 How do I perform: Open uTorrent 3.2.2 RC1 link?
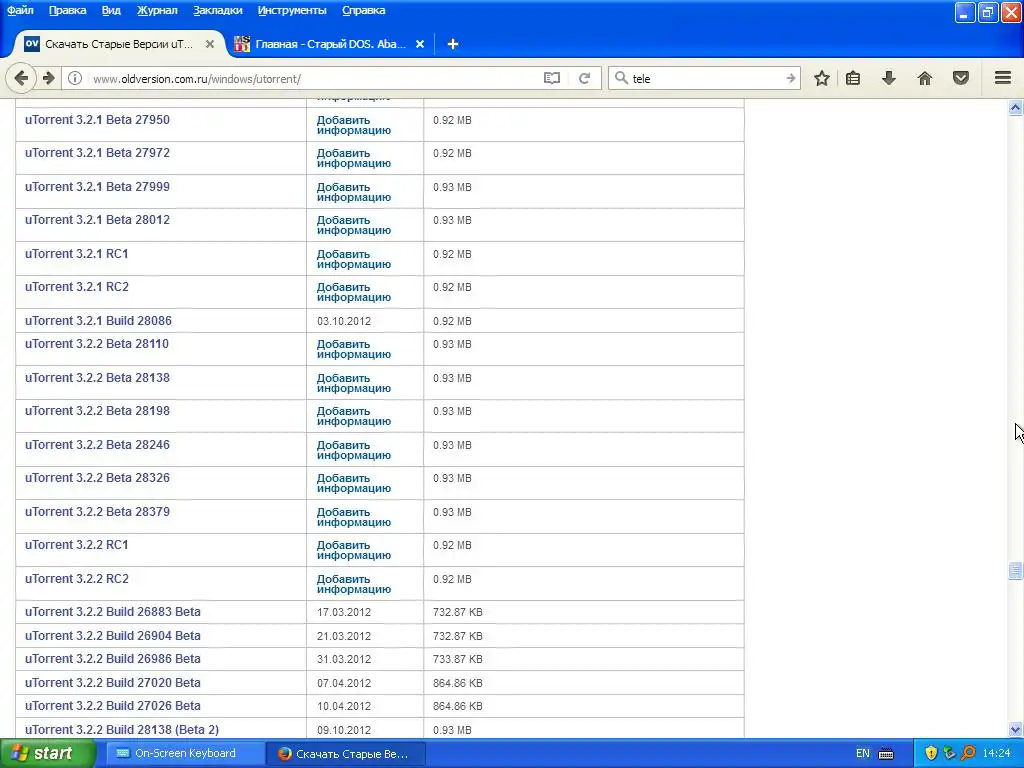coord(76,545)
